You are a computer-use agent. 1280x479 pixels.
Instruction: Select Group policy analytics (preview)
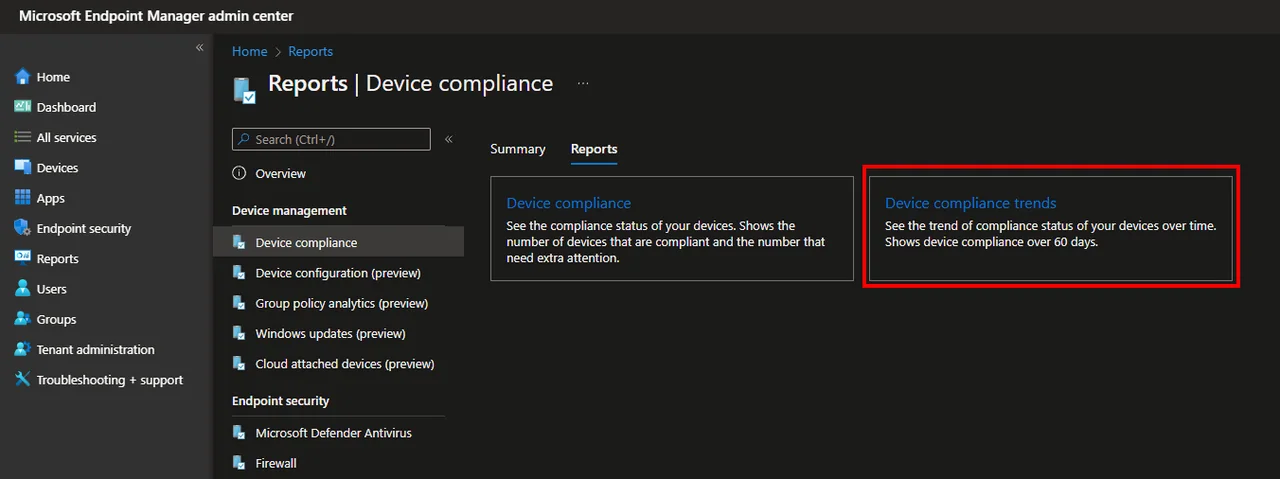click(x=341, y=303)
